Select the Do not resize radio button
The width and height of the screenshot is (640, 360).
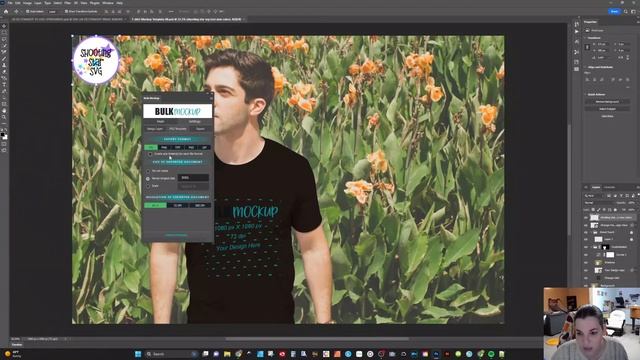[x=148, y=171]
